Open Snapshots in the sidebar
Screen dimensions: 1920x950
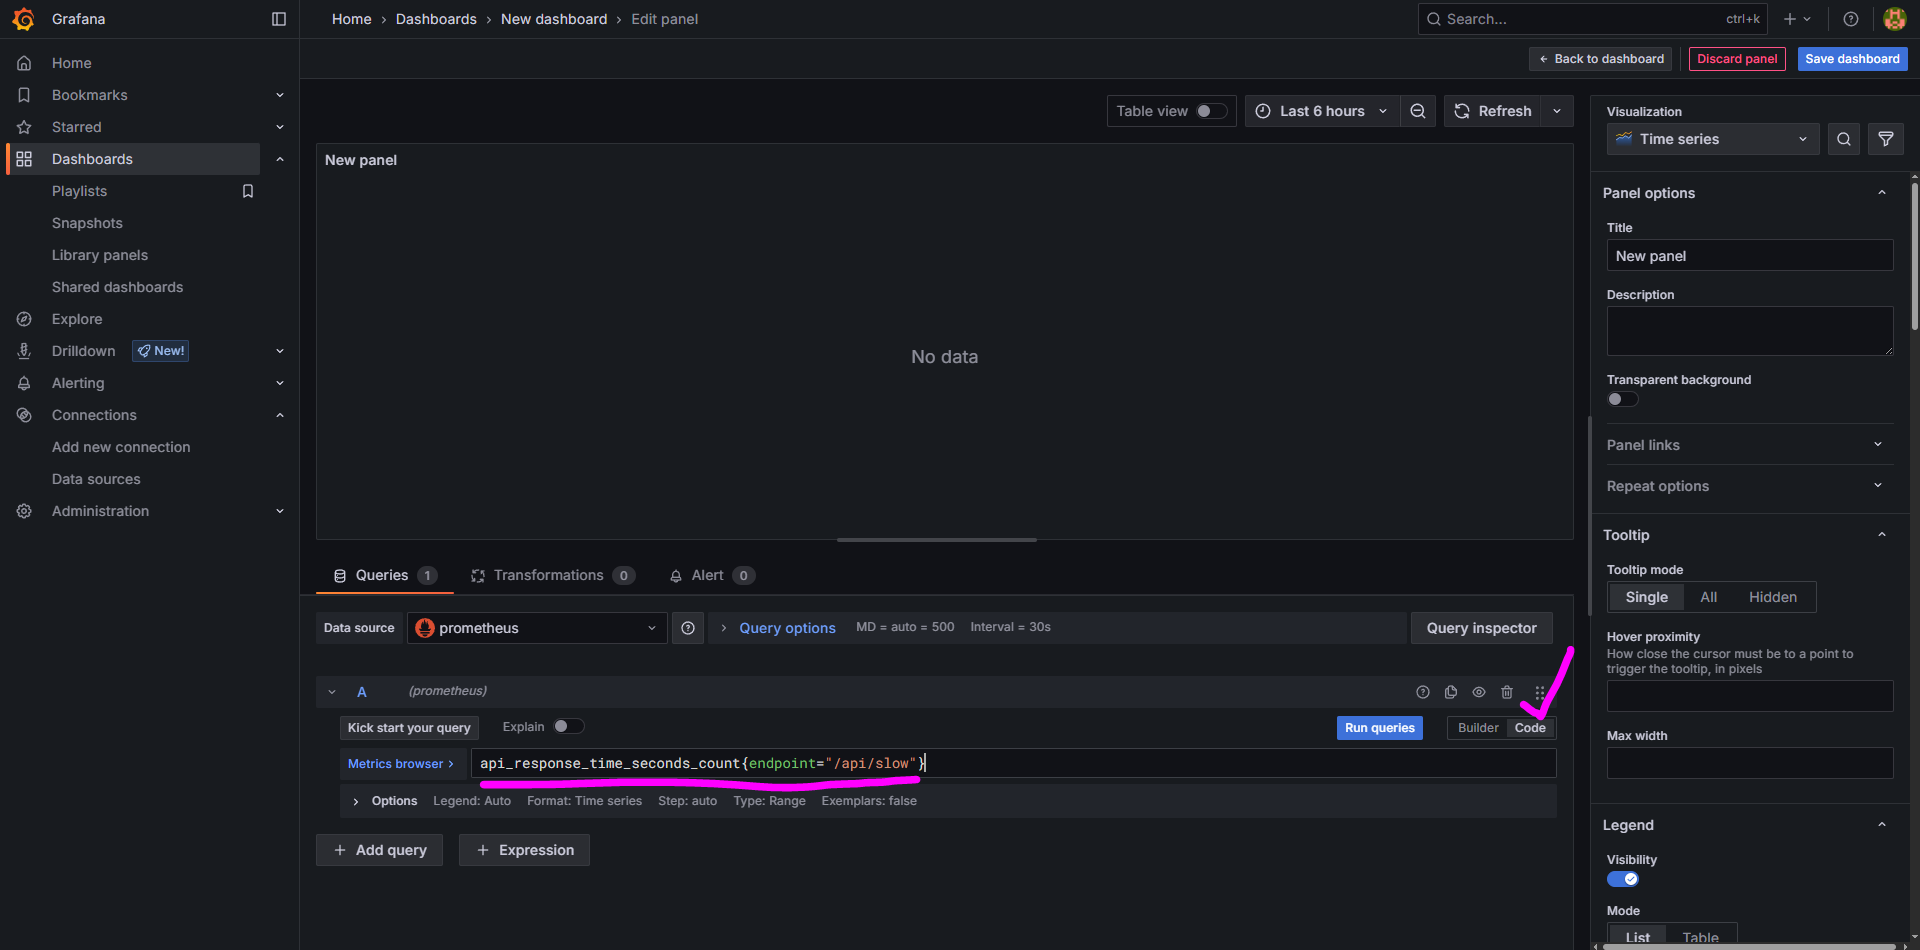point(87,223)
